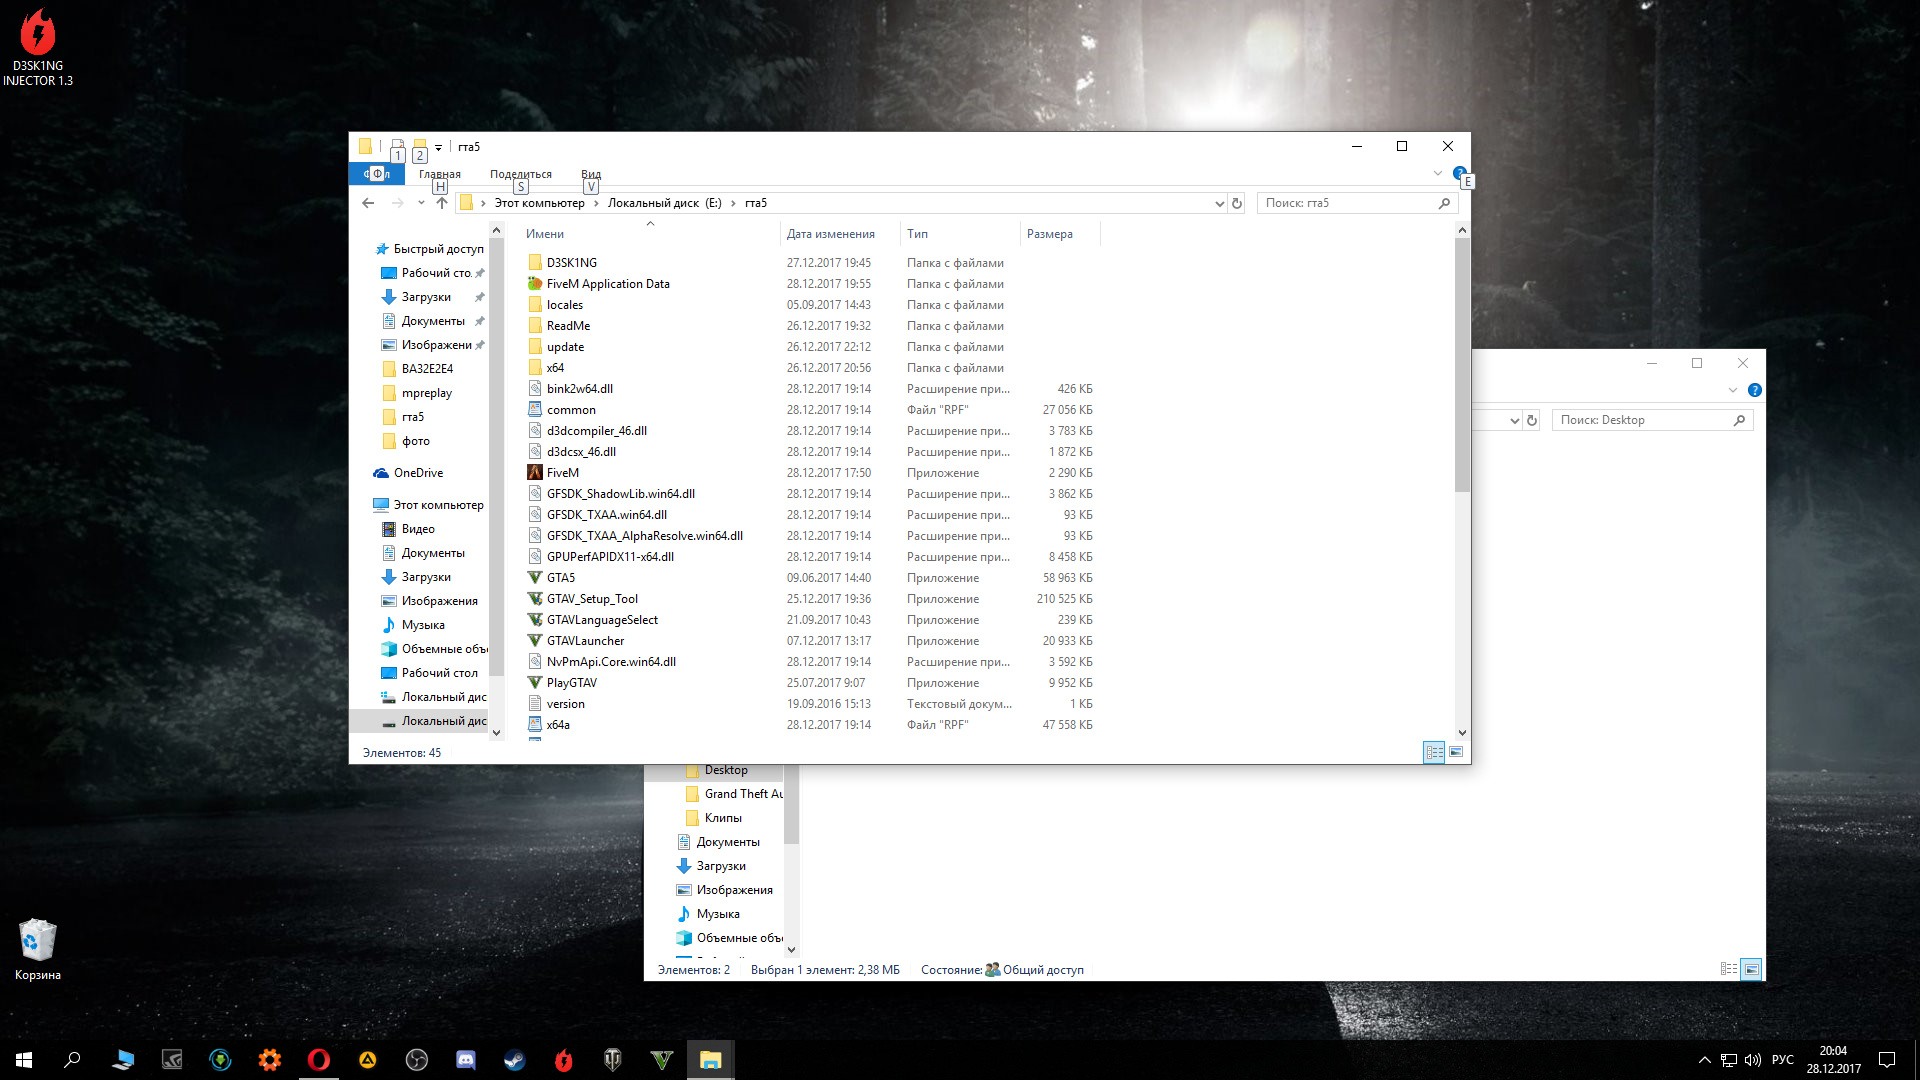The image size is (1920, 1080).
Task: Open address dropdown in Desktop window
Action: tap(1514, 420)
